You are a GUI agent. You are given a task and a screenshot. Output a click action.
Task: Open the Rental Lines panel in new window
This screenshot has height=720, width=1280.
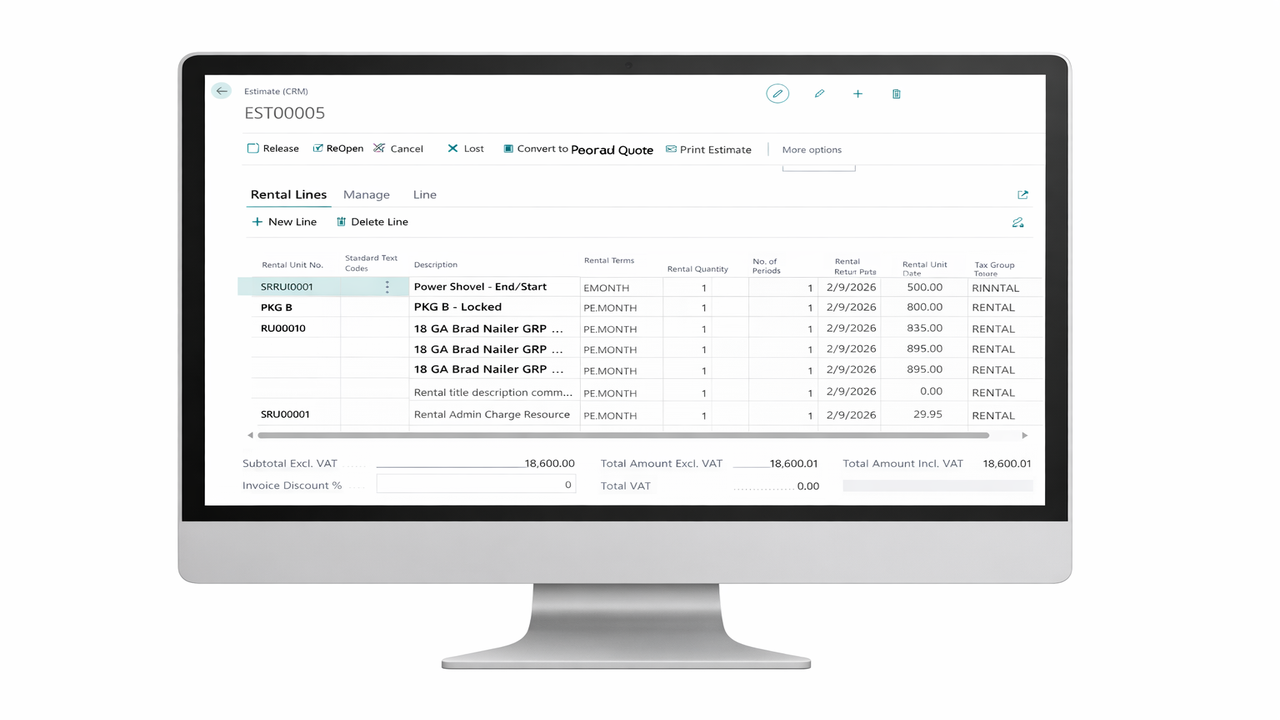[x=1022, y=194]
